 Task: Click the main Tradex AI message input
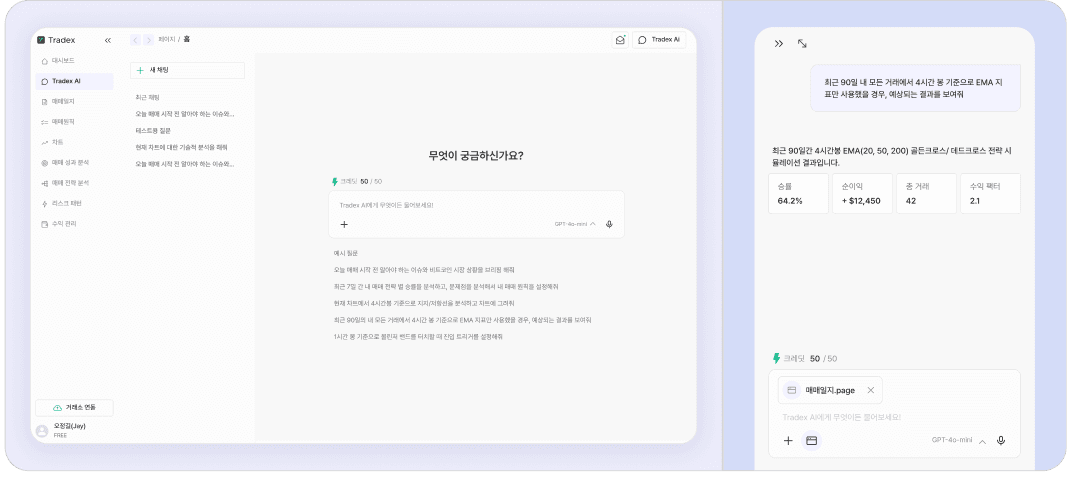click(476, 205)
